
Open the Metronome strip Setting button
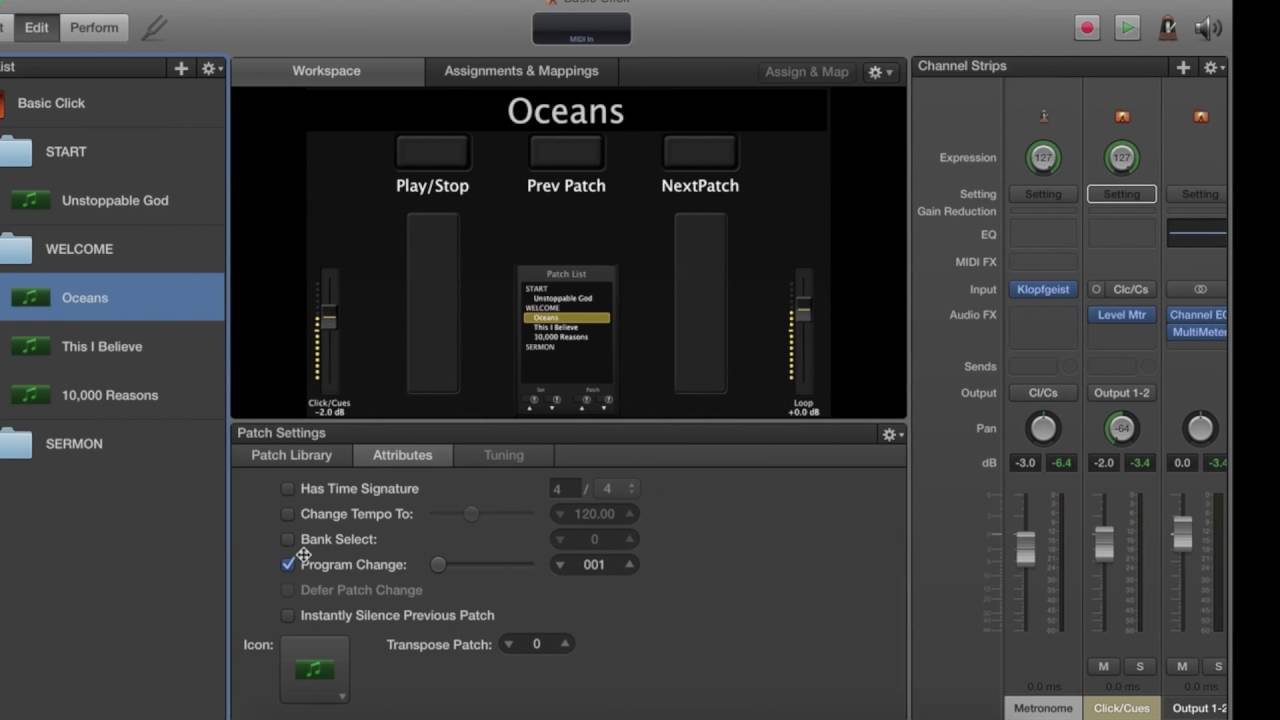[1043, 194]
